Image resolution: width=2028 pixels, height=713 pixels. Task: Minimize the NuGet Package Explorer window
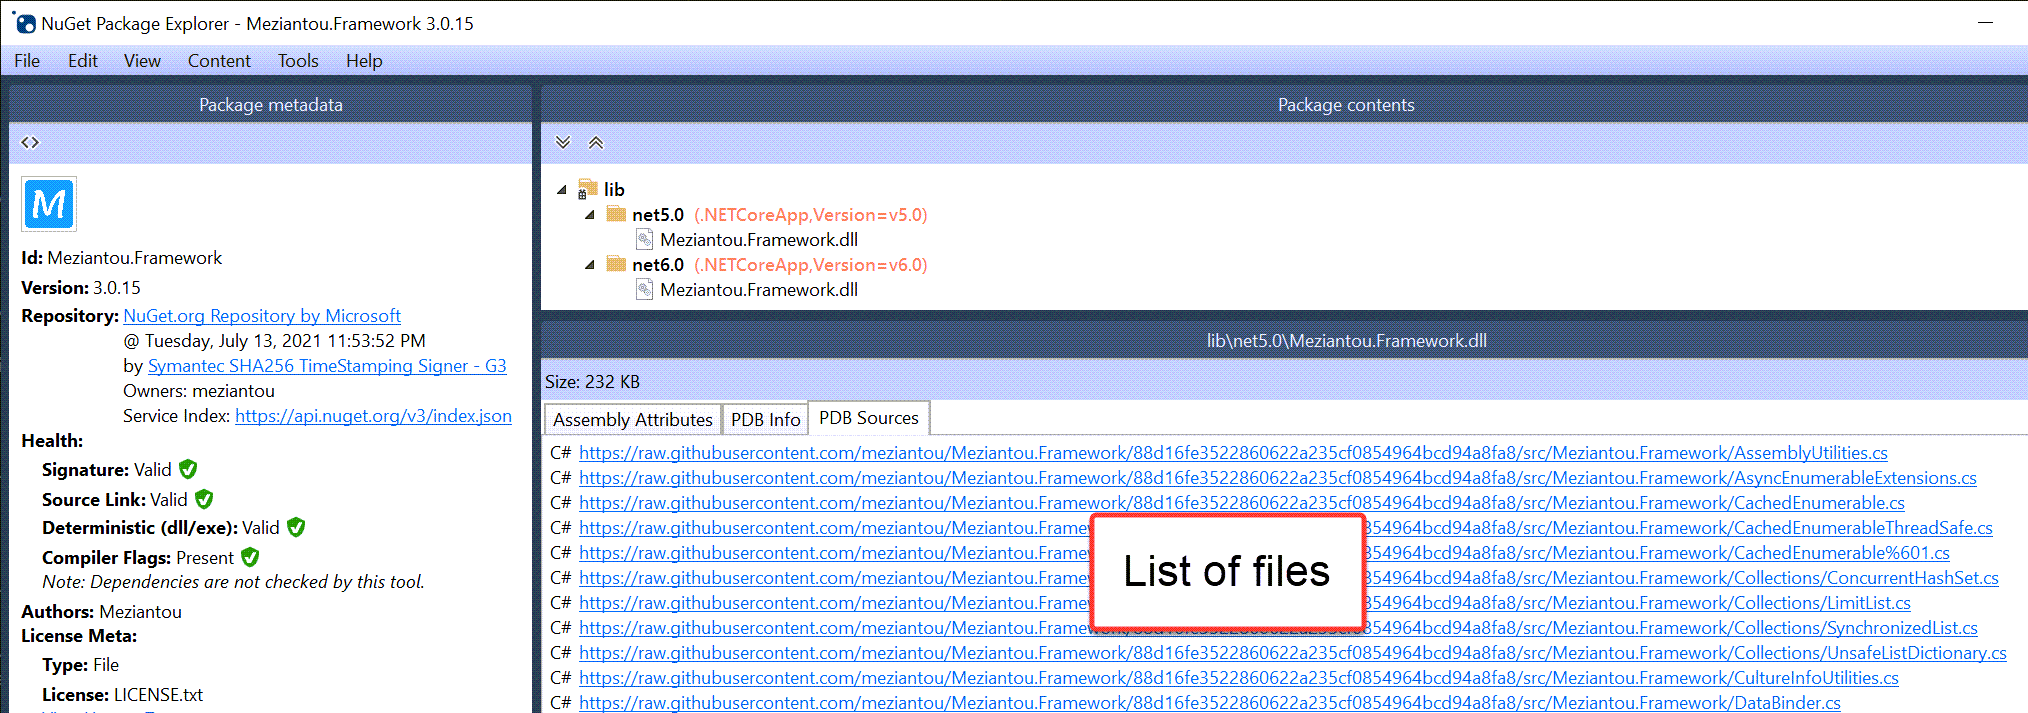coord(1986,23)
